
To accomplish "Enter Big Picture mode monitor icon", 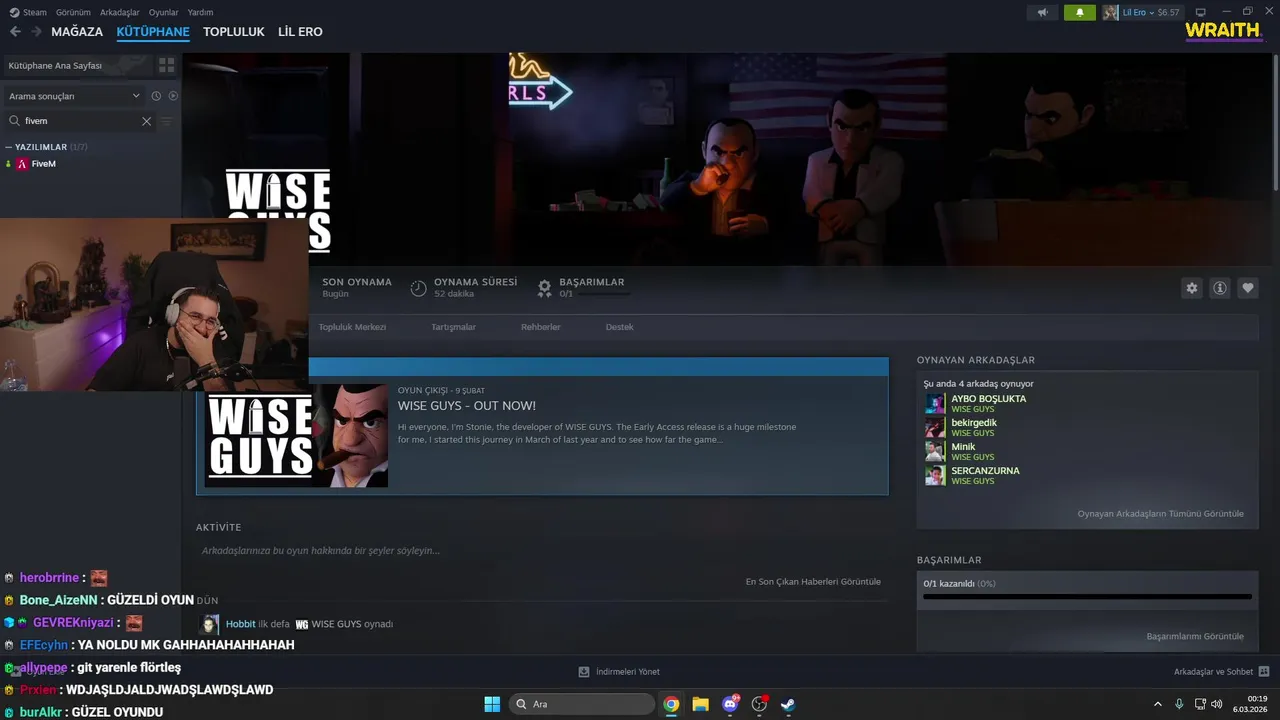I will [x=1201, y=12].
